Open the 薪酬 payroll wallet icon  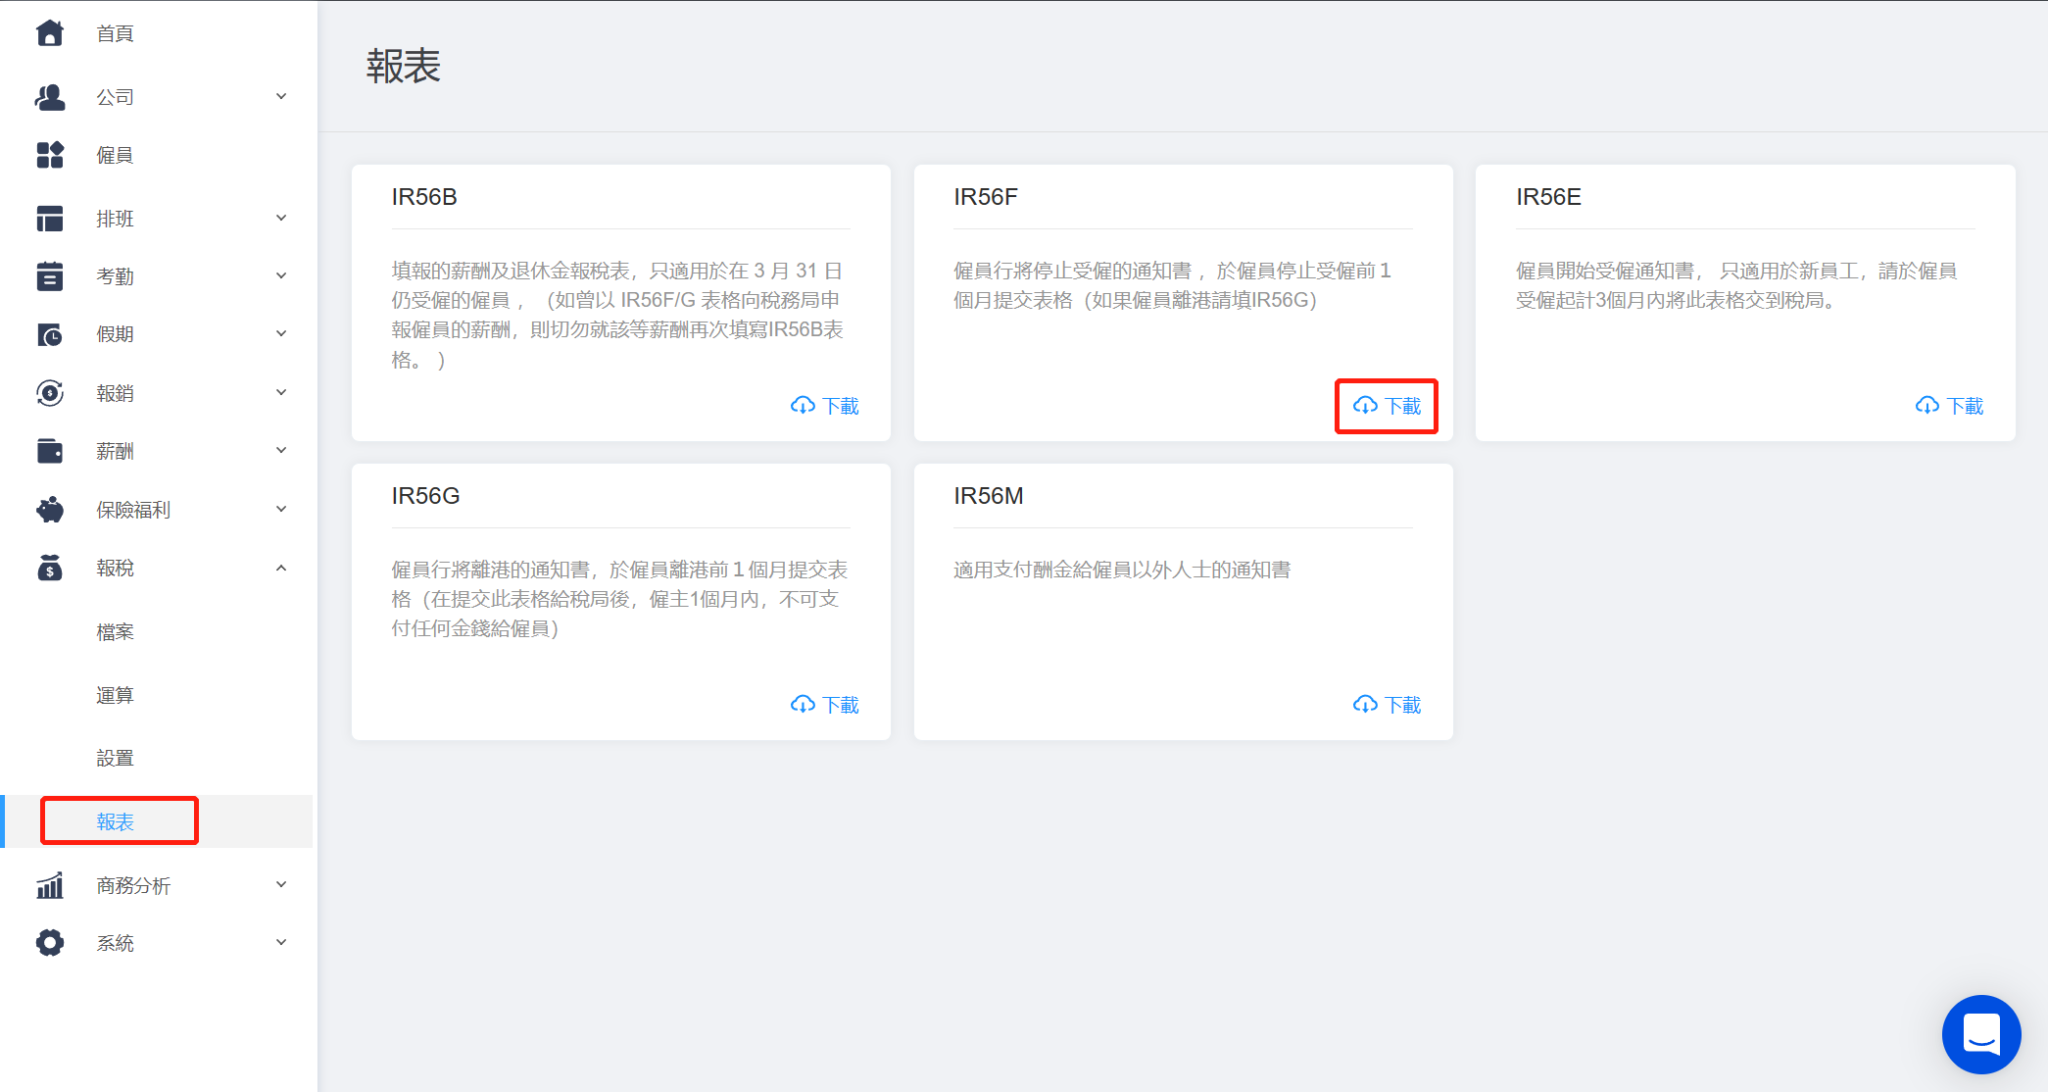click(49, 450)
